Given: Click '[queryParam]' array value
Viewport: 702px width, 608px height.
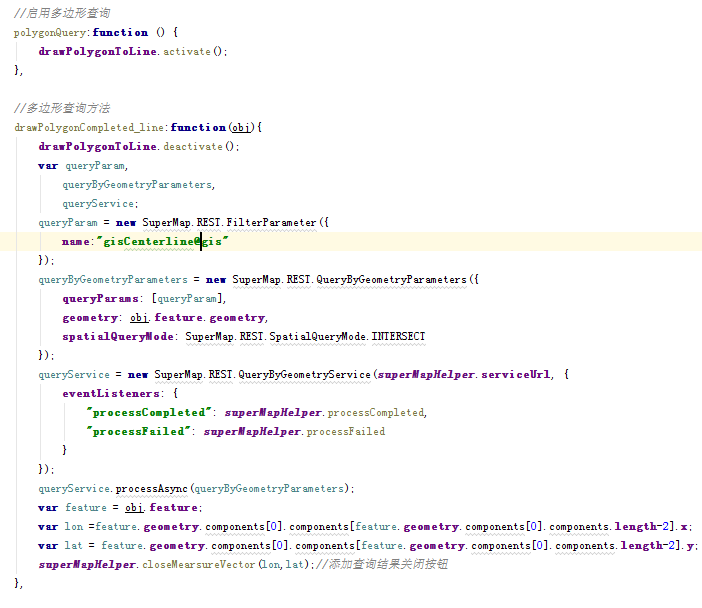Looking at the screenshot, I should (x=187, y=299).
